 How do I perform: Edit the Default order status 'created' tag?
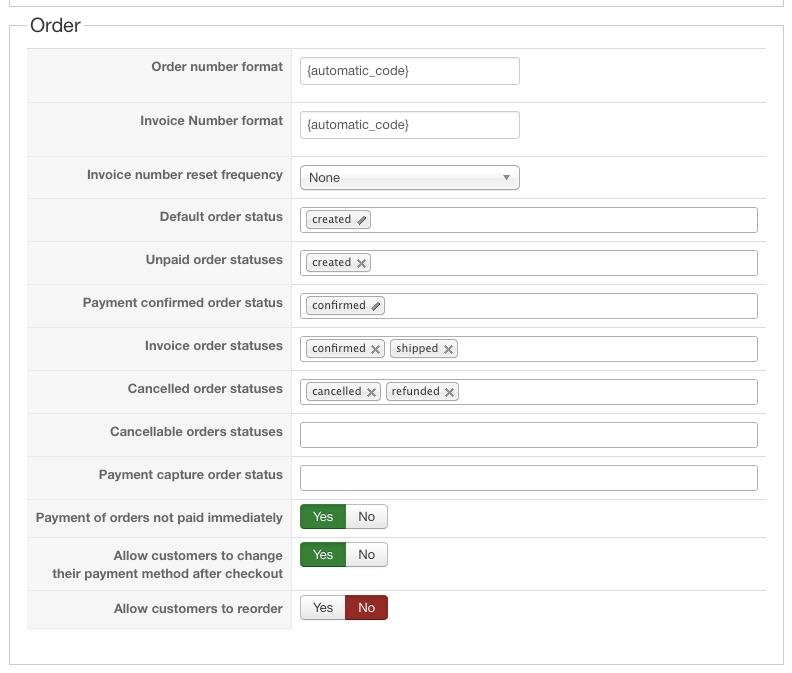point(362,220)
